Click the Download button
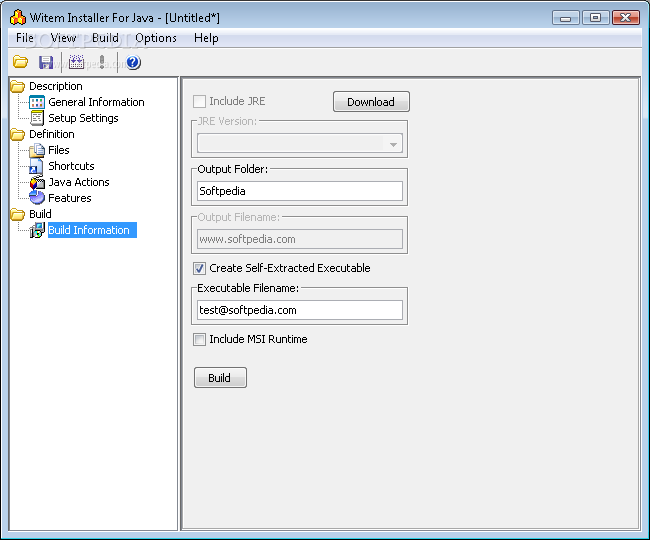650x540 pixels. click(x=371, y=102)
